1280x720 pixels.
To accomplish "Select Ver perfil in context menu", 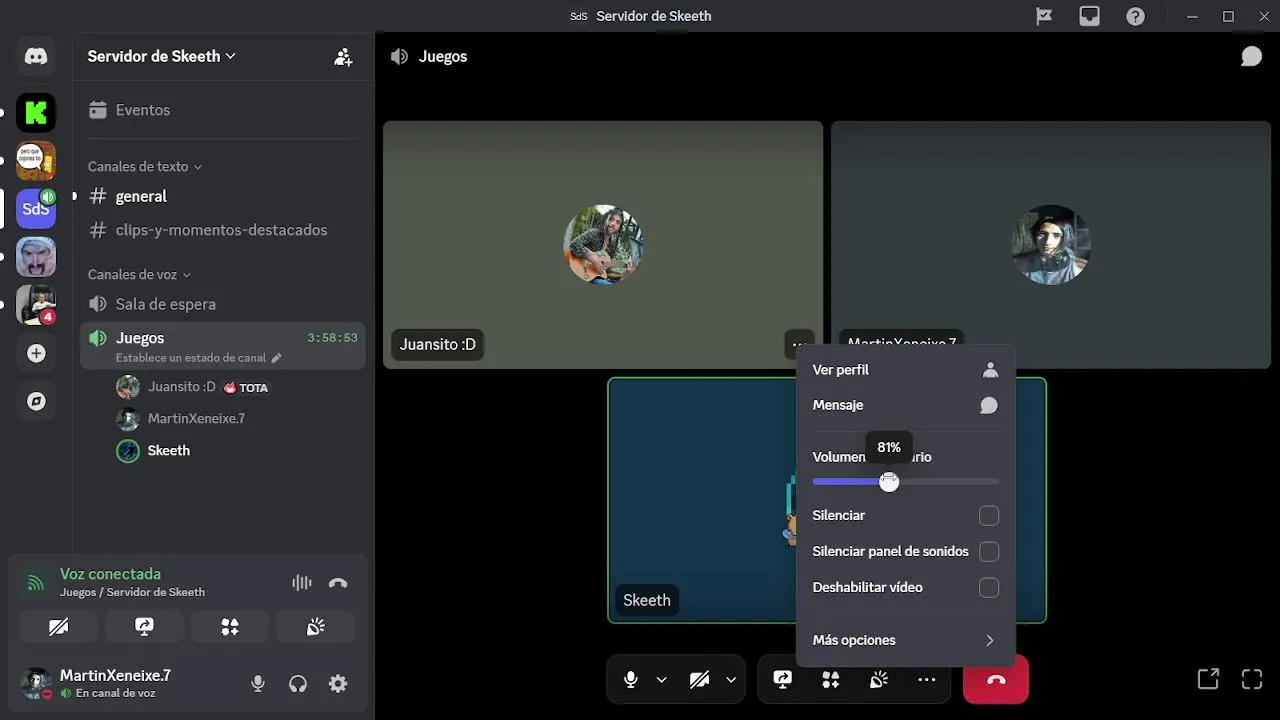I will pos(905,370).
